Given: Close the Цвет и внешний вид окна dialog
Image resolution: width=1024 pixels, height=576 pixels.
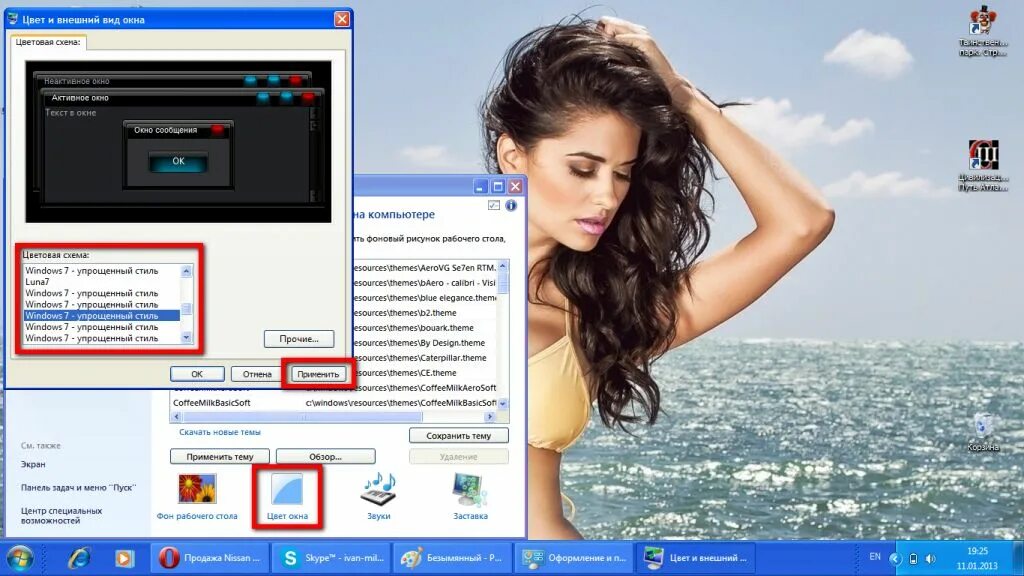Looking at the screenshot, I should [342, 19].
